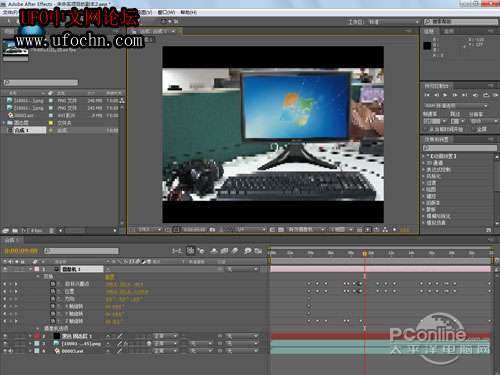This screenshot has height=375, width=500.
Task: Click the motion blur icon in timeline toolbar
Action: coord(236,251)
